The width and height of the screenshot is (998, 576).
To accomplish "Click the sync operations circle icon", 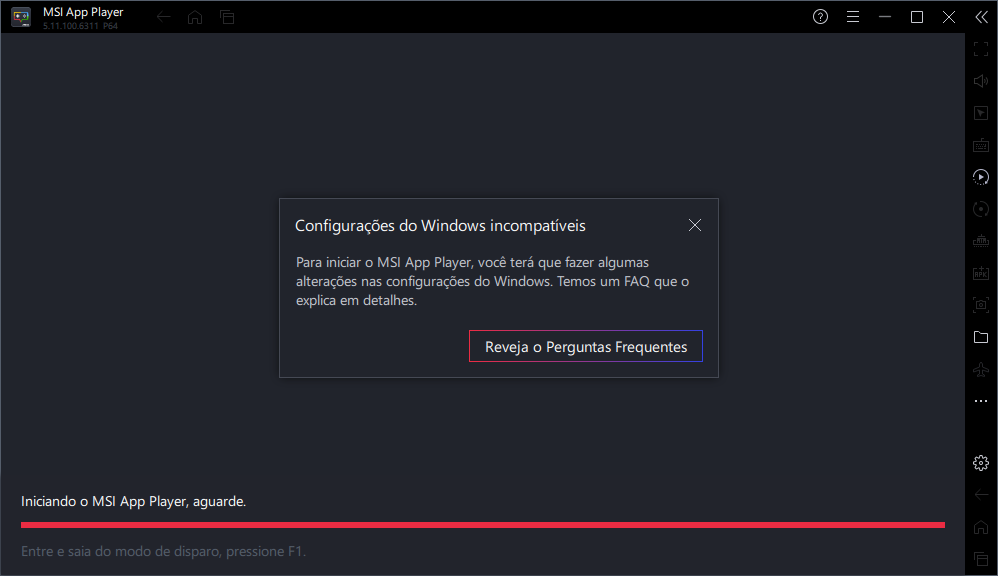I will click(981, 209).
